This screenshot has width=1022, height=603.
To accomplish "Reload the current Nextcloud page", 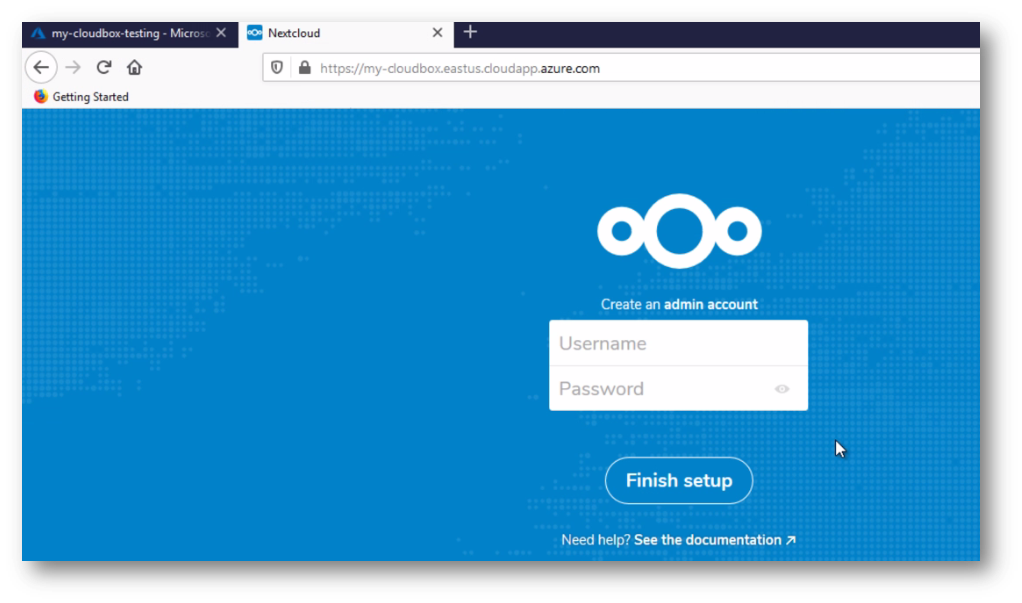I will (104, 67).
